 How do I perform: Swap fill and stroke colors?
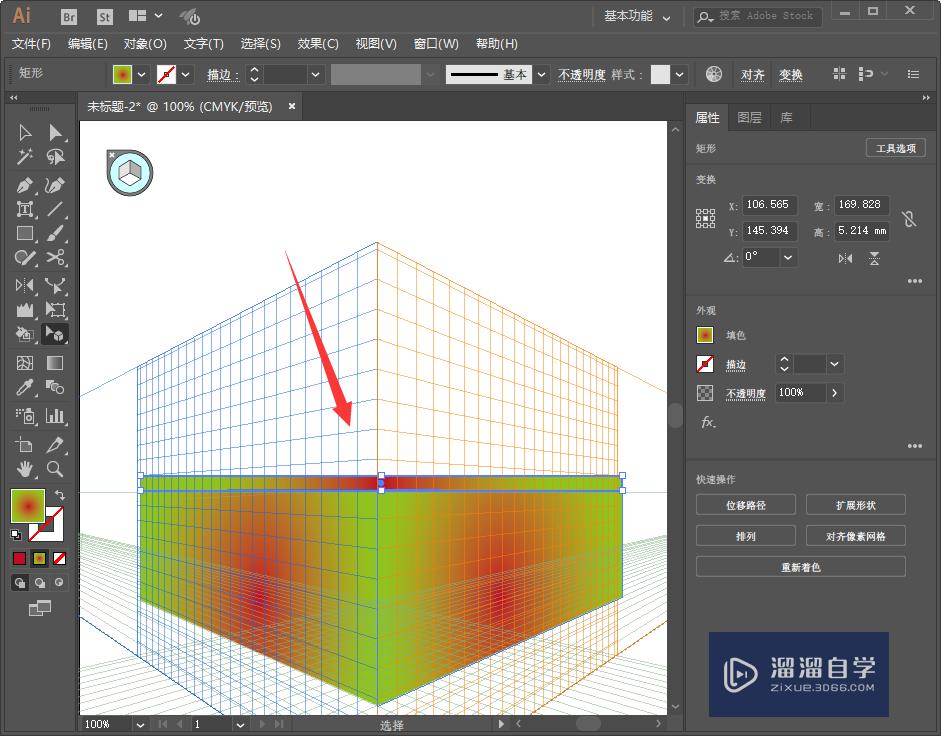pos(60,495)
